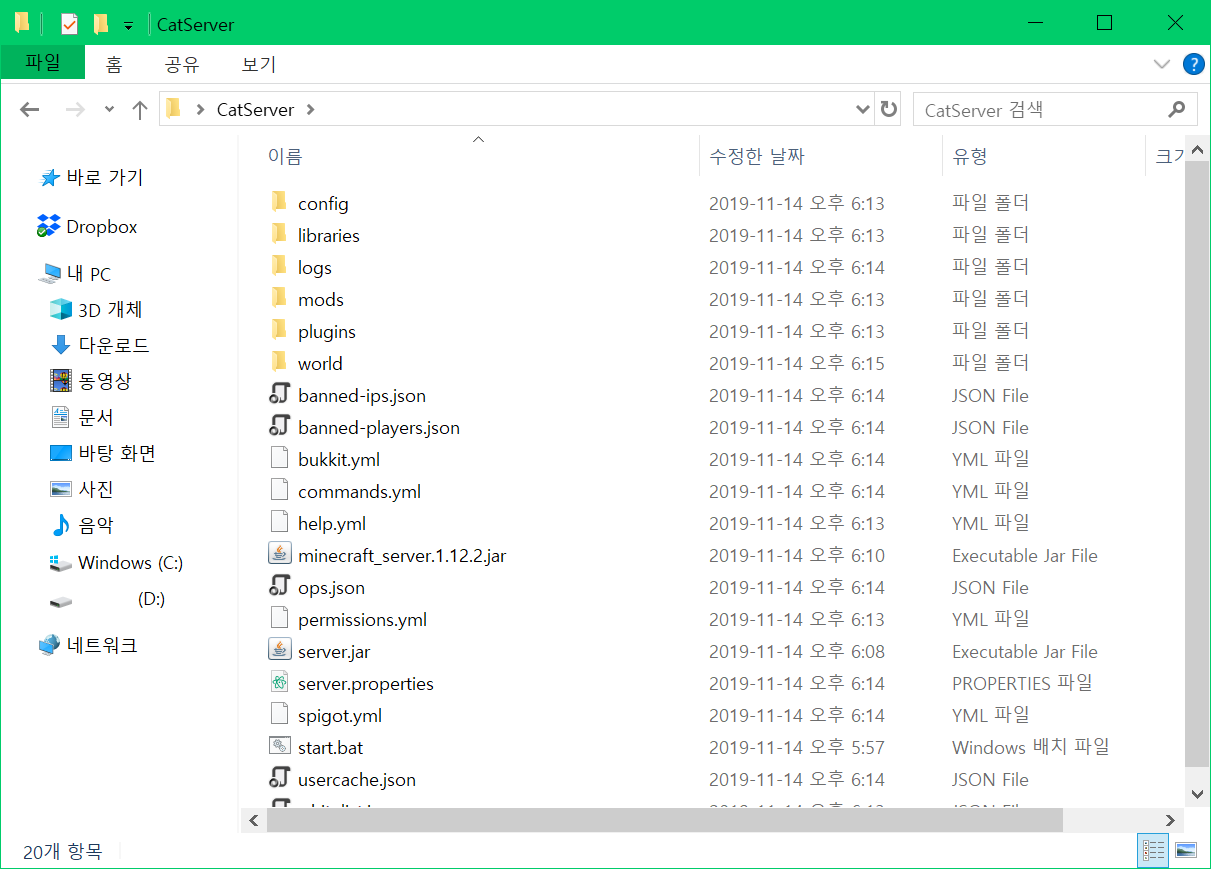Select the commands.yml file name
The height and width of the screenshot is (869, 1211).
coord(359,491)
